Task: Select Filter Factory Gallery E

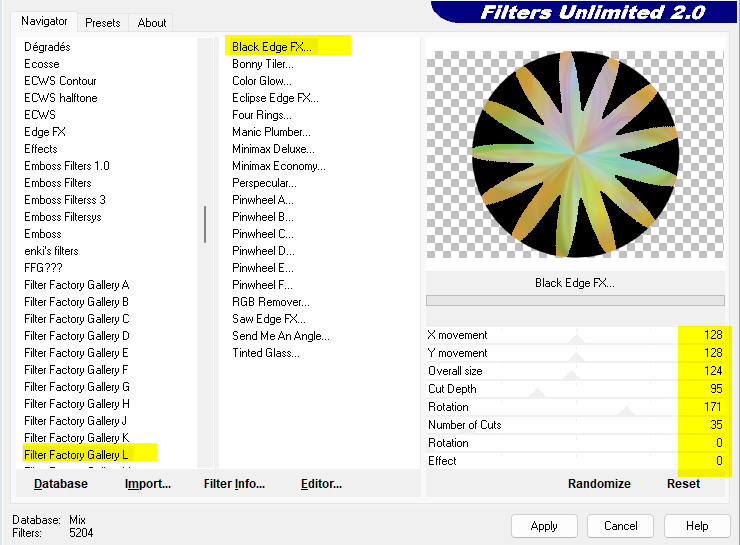Action: [x=76, y=352]
